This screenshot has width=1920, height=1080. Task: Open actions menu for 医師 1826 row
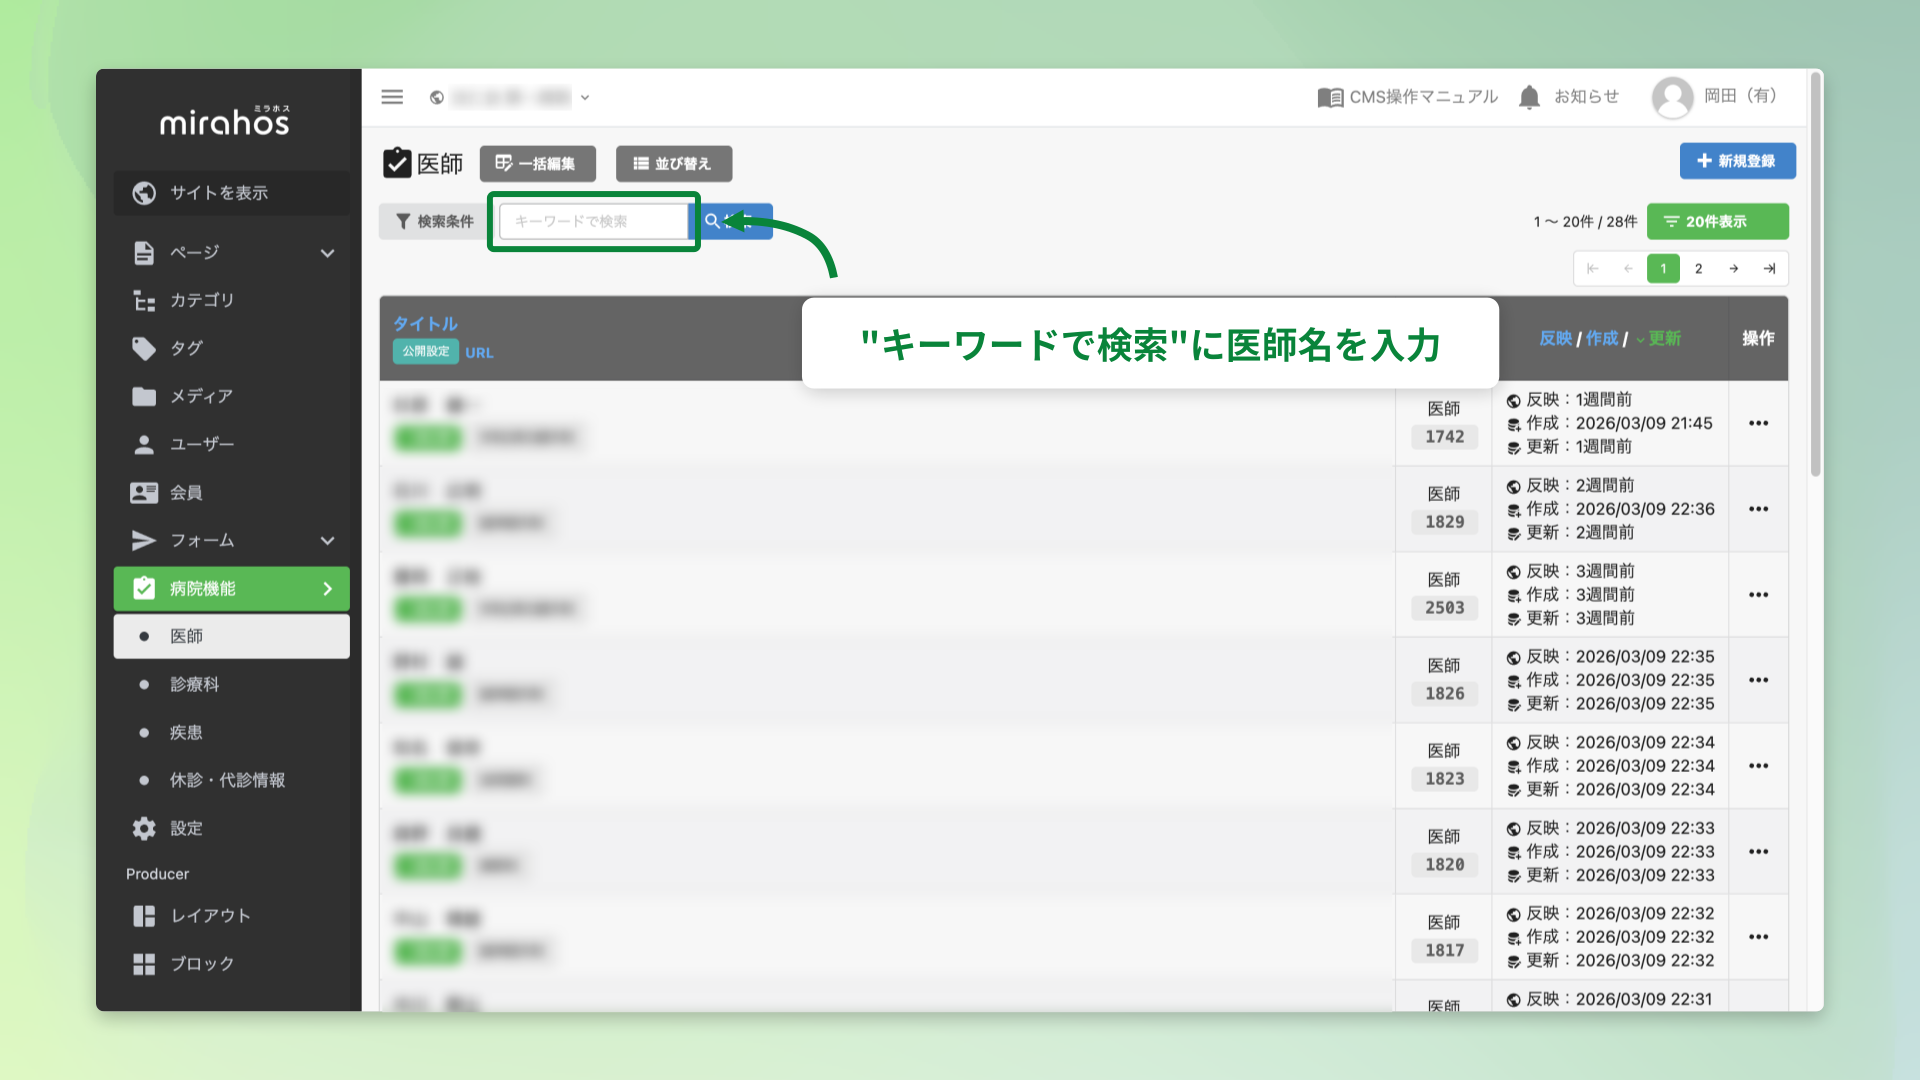pos(1759,680)
